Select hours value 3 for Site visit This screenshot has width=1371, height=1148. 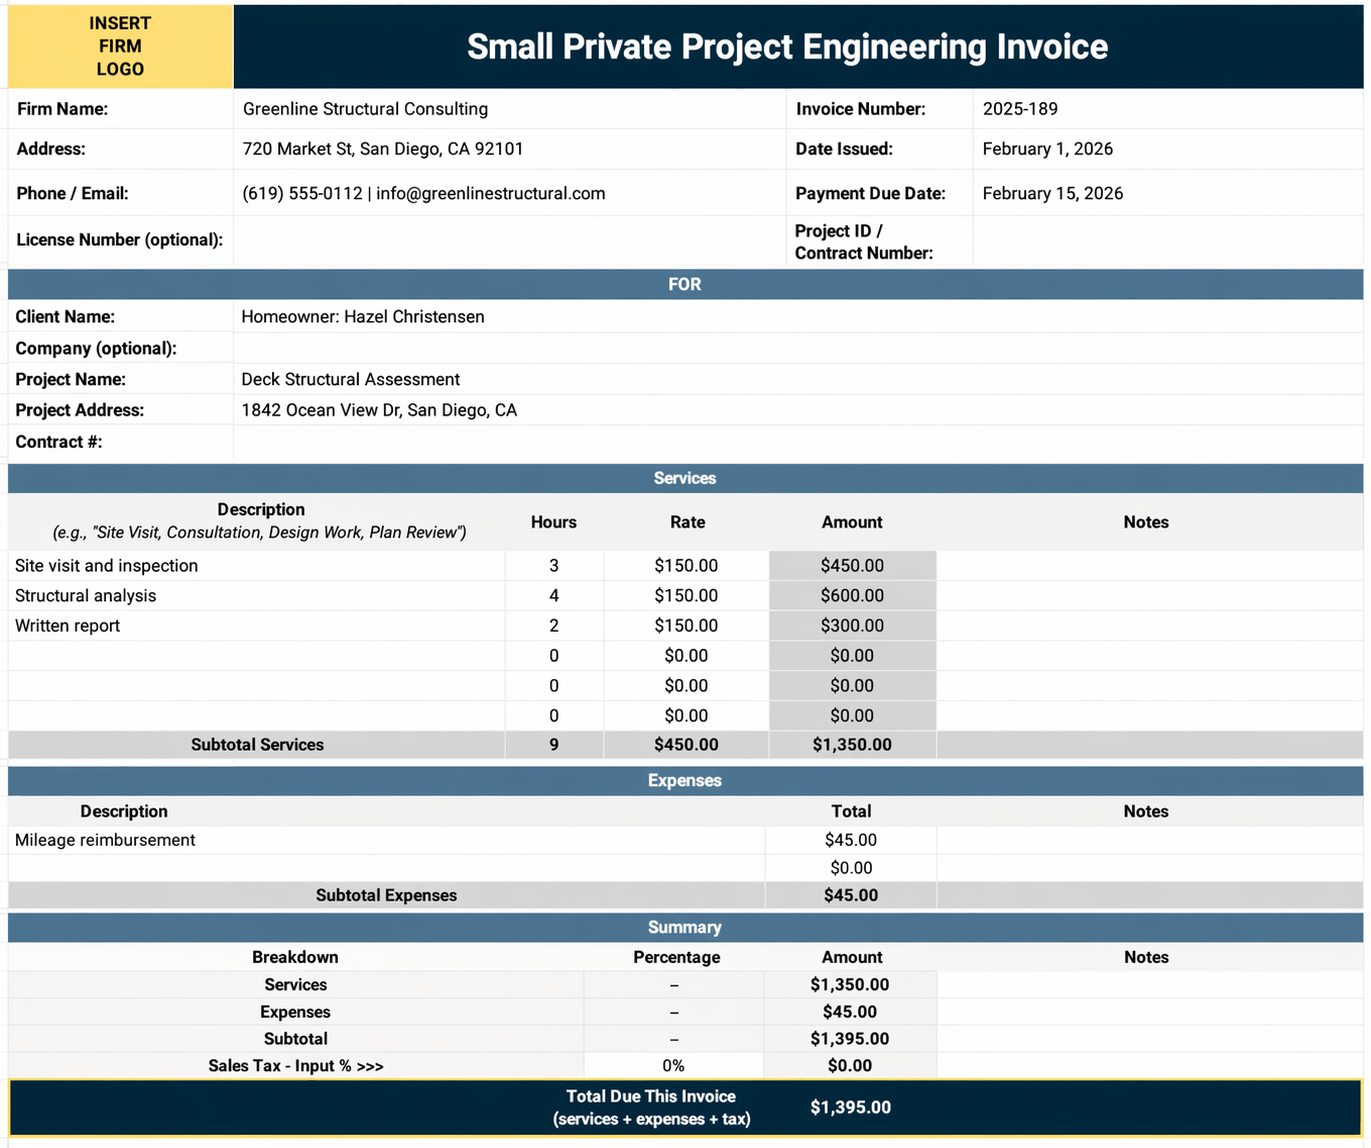pos(554,565)
